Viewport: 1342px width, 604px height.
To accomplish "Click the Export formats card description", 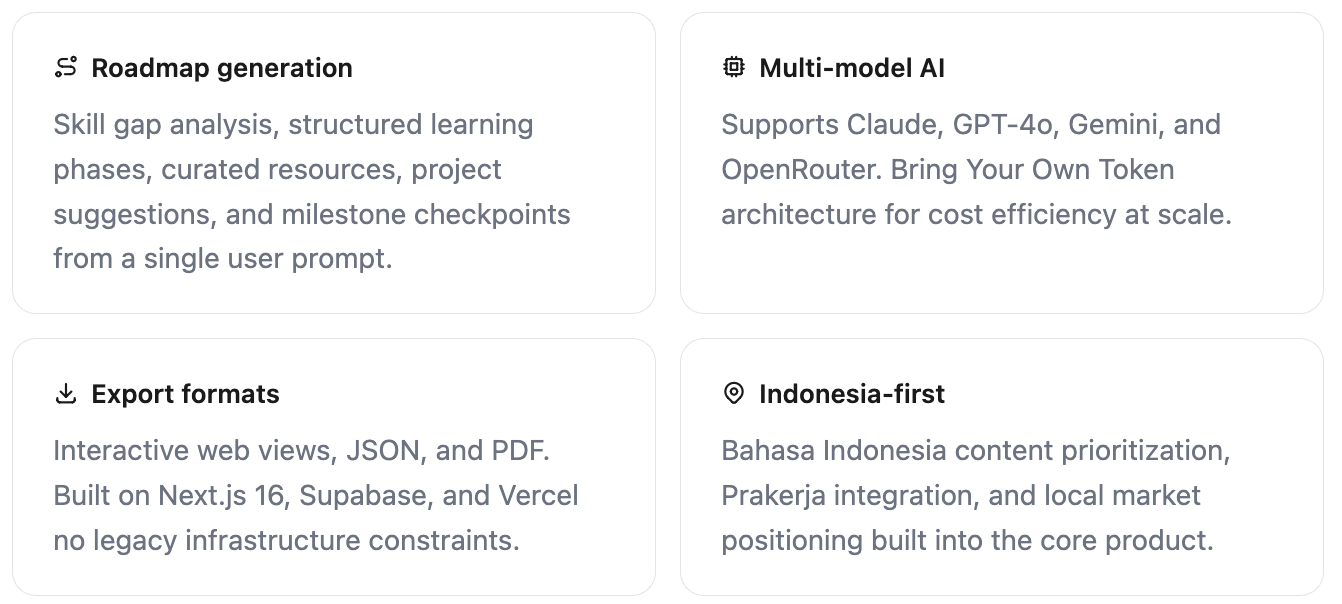I will (316, 496).
